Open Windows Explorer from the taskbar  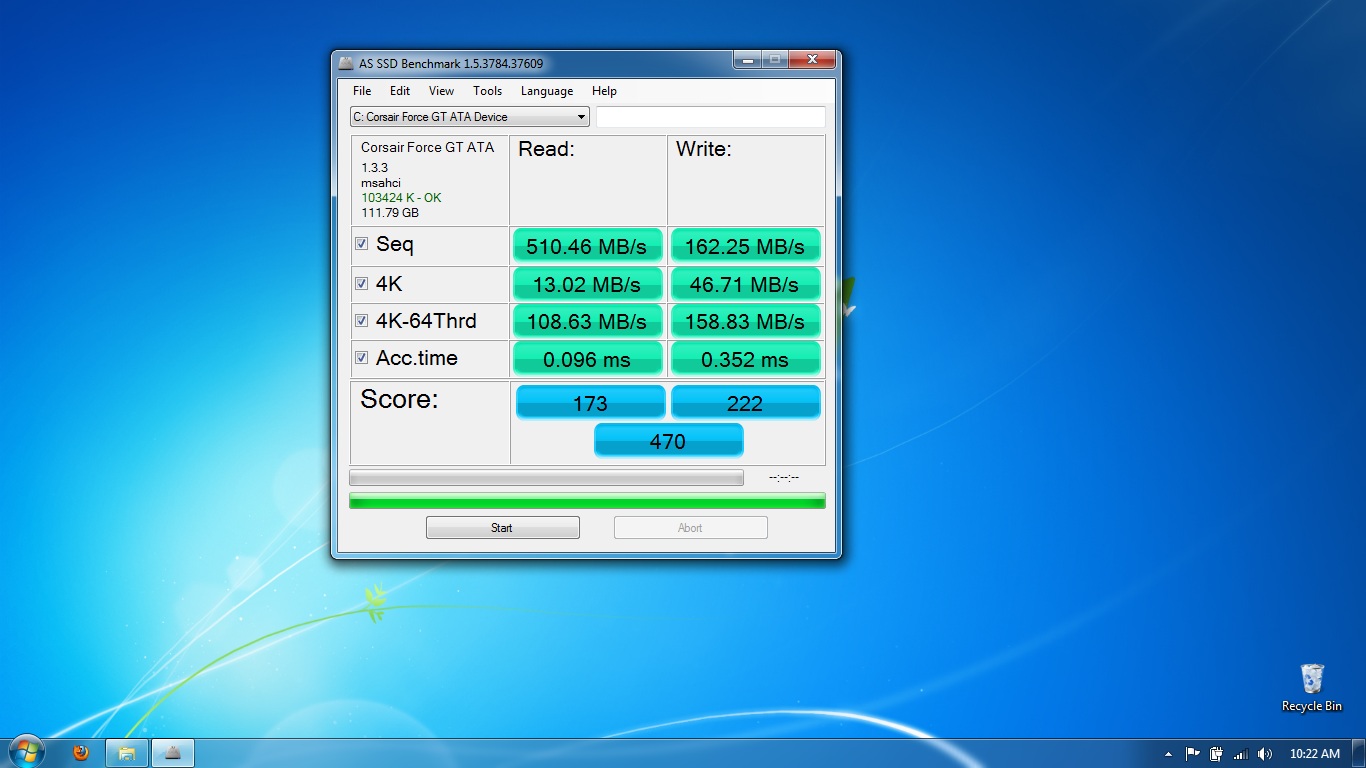[127, 753]
